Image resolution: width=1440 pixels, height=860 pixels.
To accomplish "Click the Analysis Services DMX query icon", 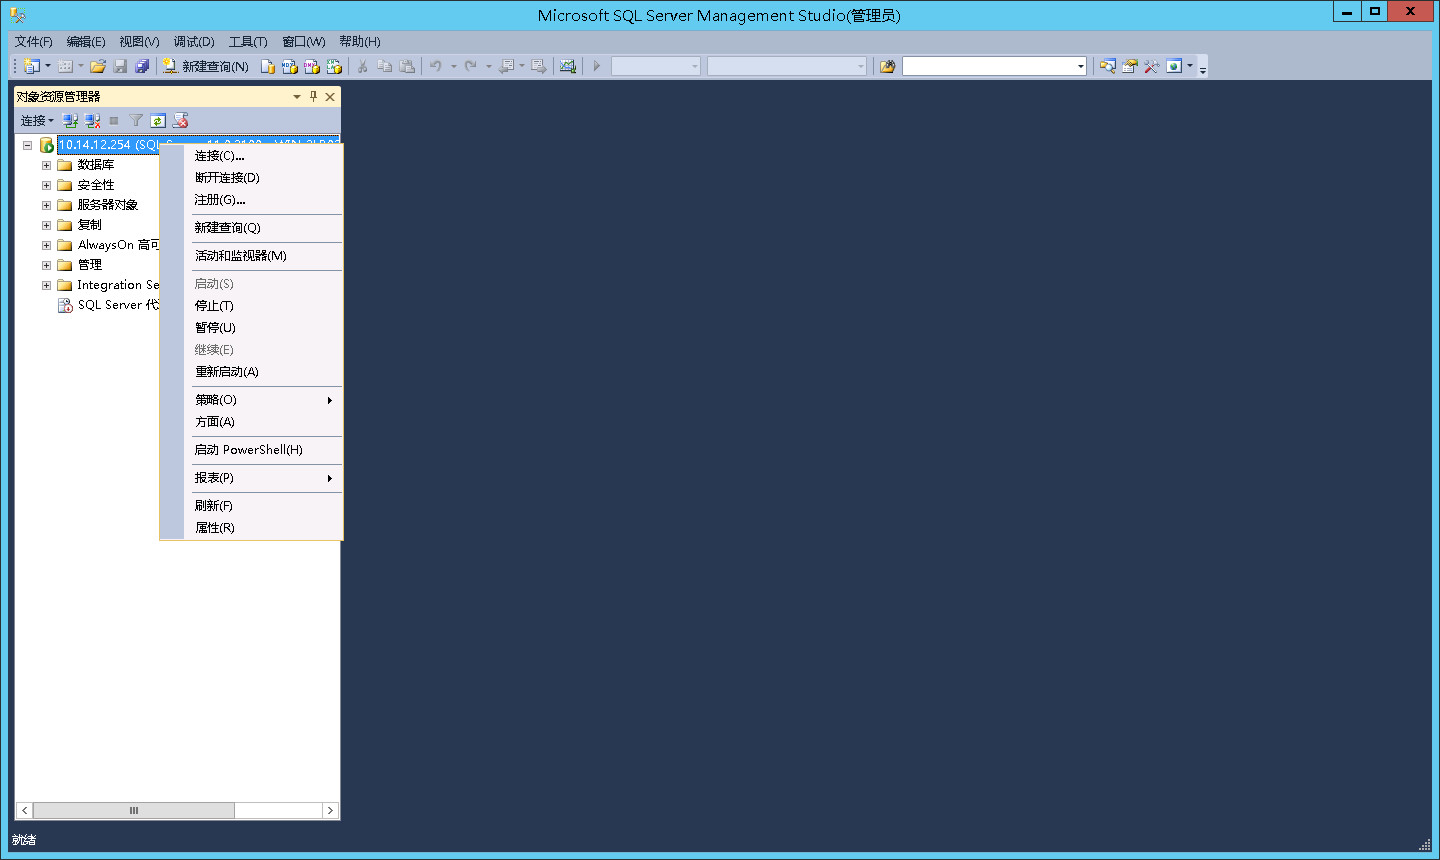I will 312,66.
